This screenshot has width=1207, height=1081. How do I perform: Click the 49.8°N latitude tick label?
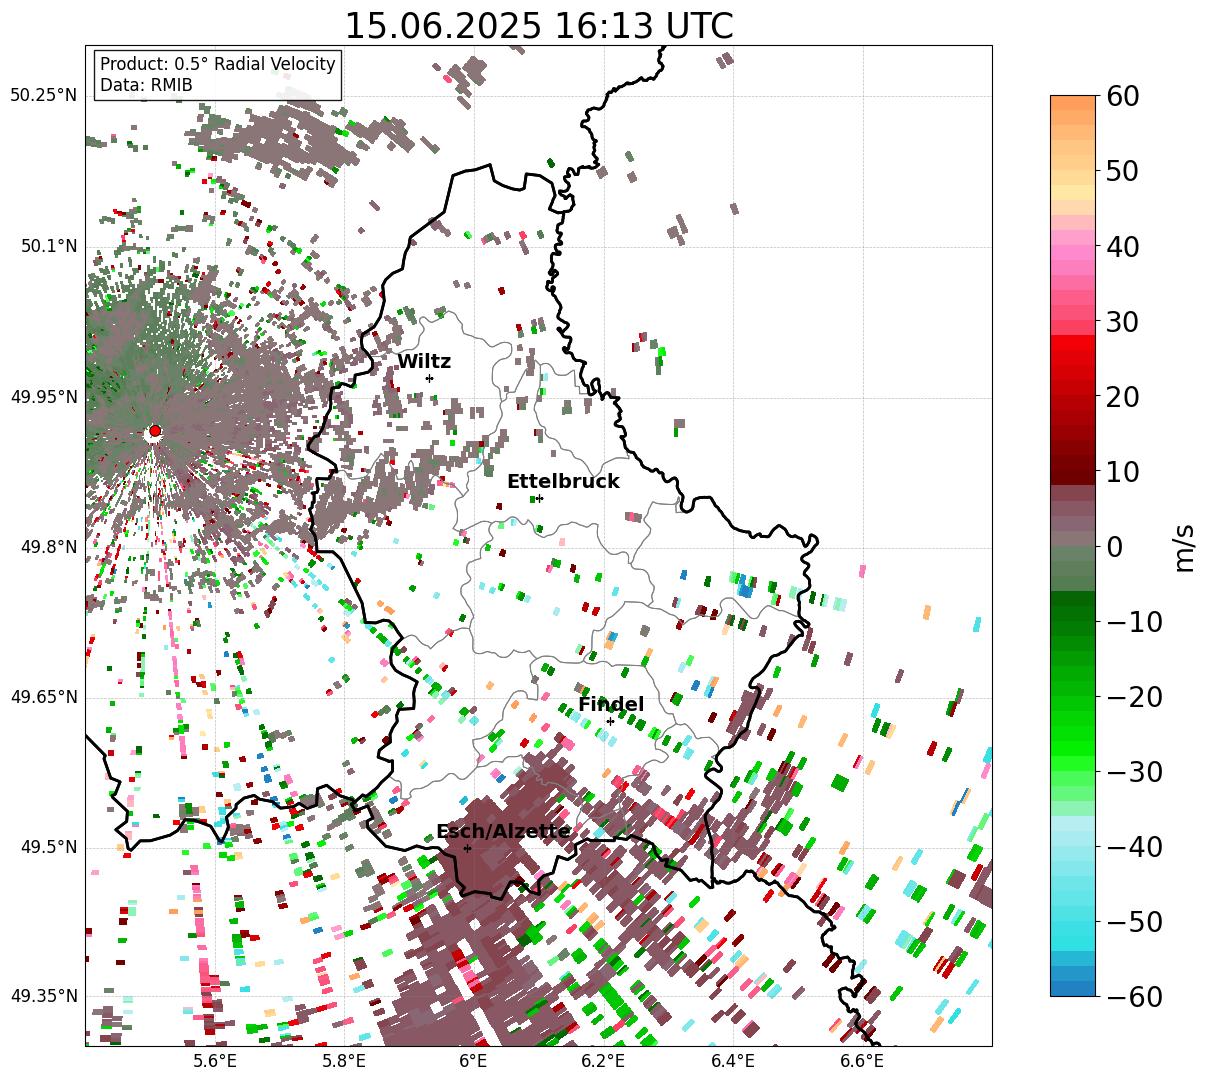coord(48,547)
